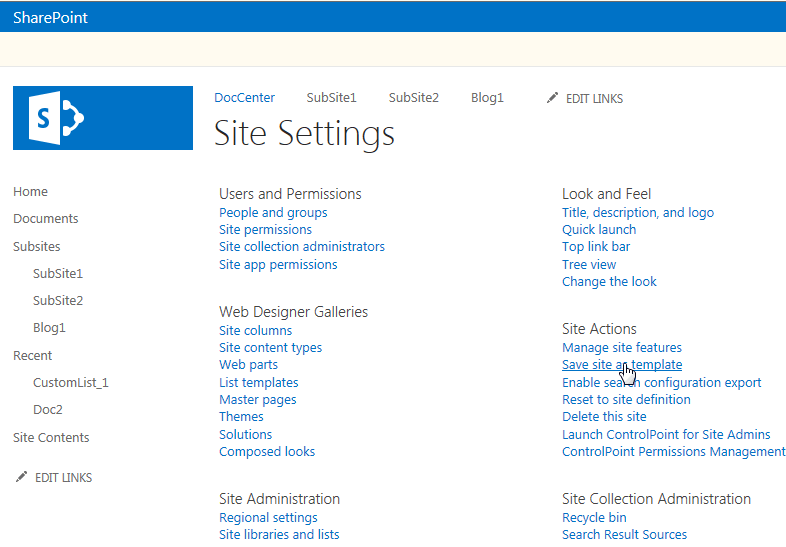Open Regional settings link
This screenshot has height=547, width=786.
tap(268, 518)
